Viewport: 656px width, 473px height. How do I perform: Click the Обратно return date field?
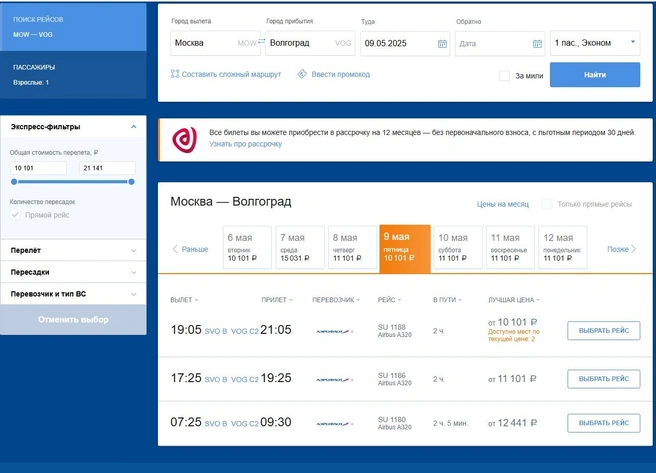point(500,43)
